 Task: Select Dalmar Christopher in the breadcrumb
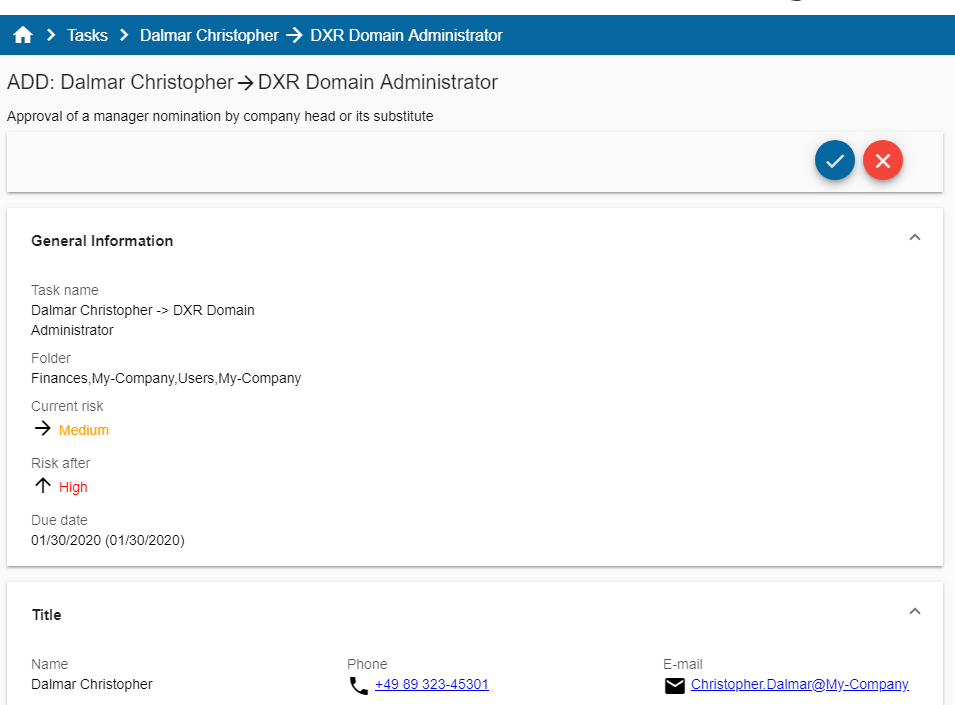[x=209, y=36]
